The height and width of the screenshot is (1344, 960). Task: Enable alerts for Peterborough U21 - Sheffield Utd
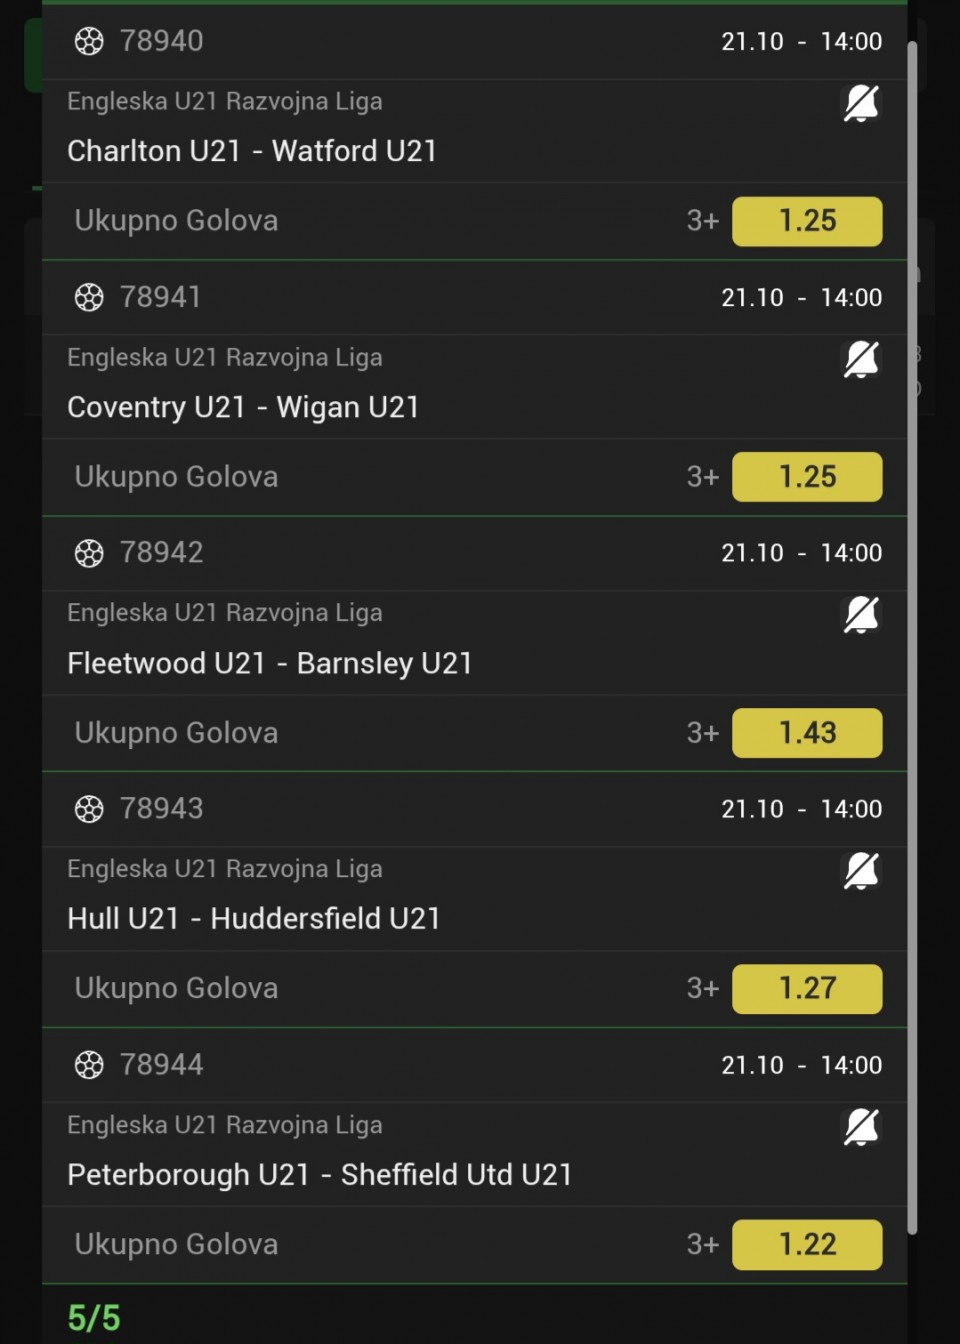[x=861, y=1127]
